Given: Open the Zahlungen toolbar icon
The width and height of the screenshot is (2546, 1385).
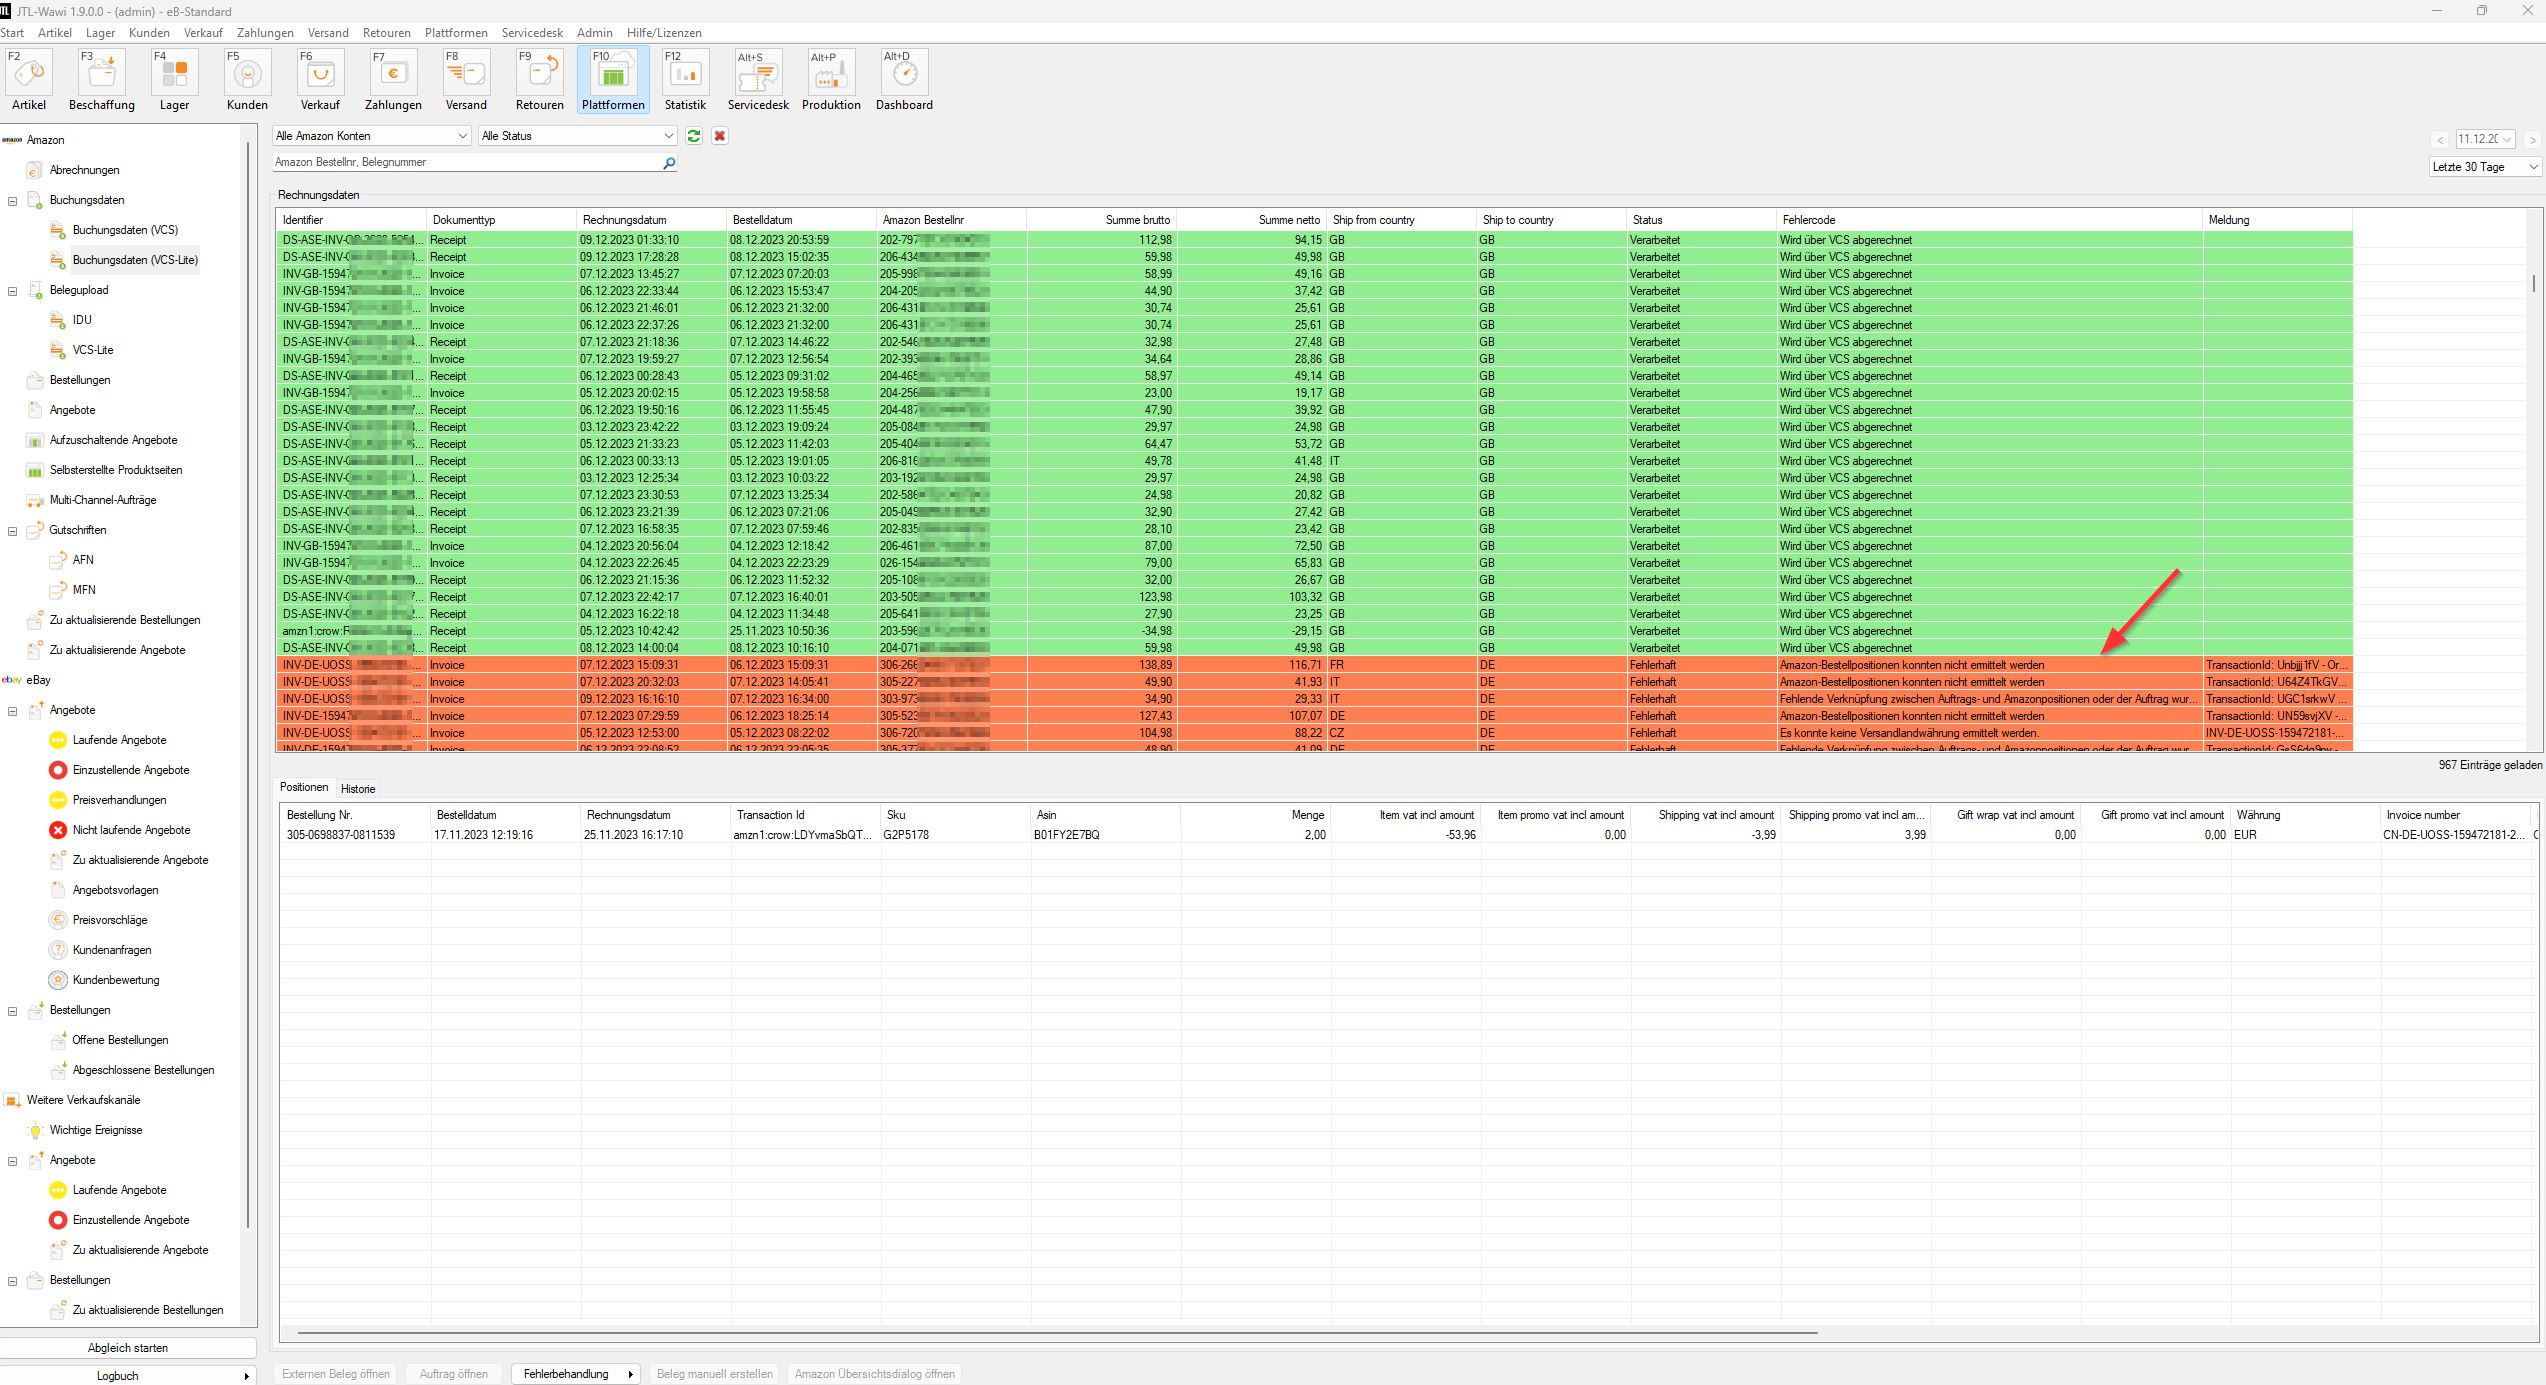Looking at the screenshot, I should coord(393,80).
